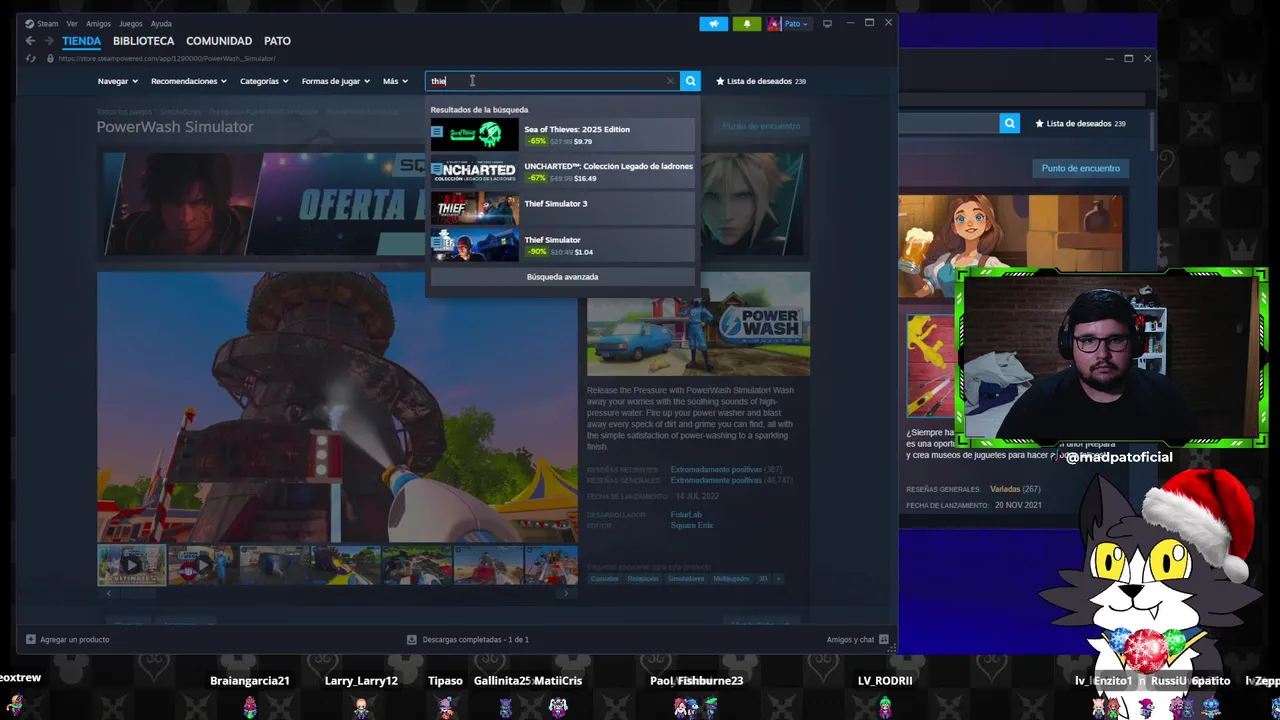
Task: Switch to the BIBLIOTECA tab
Action: coord(143,41)
